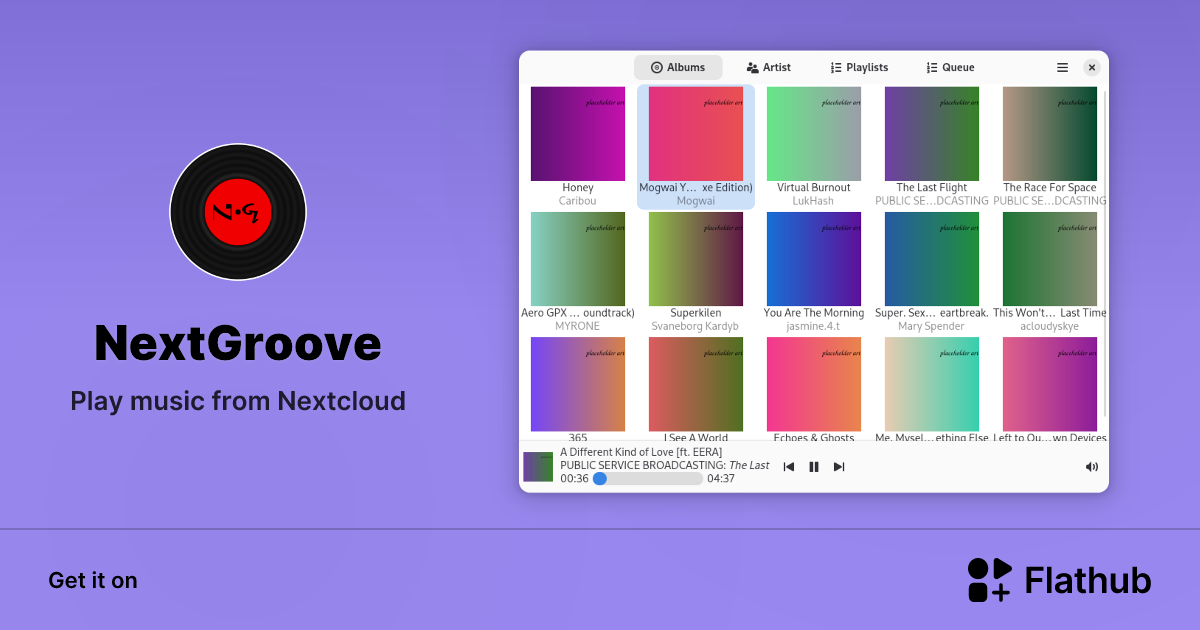Image resolution: width=1200 pixels, height=630 pixels.
Task: Click the Artist icon in the header
Action: (x=752, y=67)
